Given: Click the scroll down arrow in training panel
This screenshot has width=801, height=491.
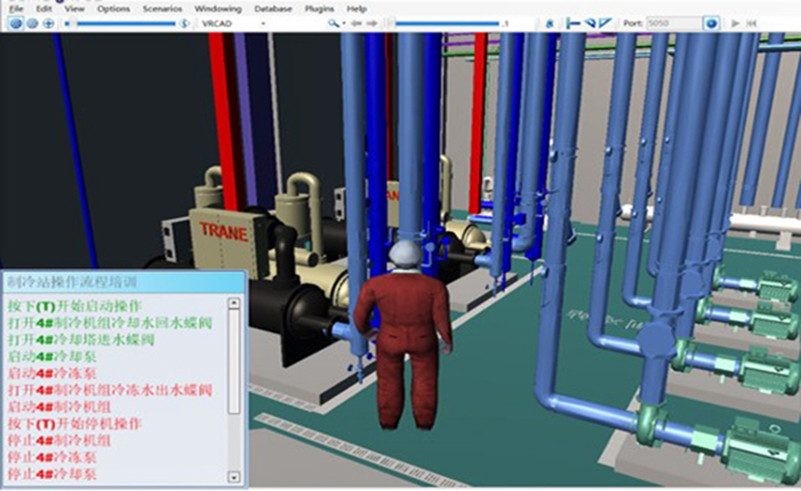Looking at the screenshot, I should (234, 476).
